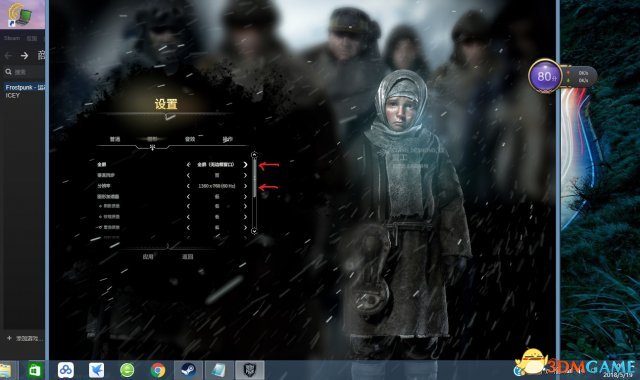Go back in the Steam window
The height and width of the screenshot is (380, 640).
pyautogui.click(x=8, y=56)
